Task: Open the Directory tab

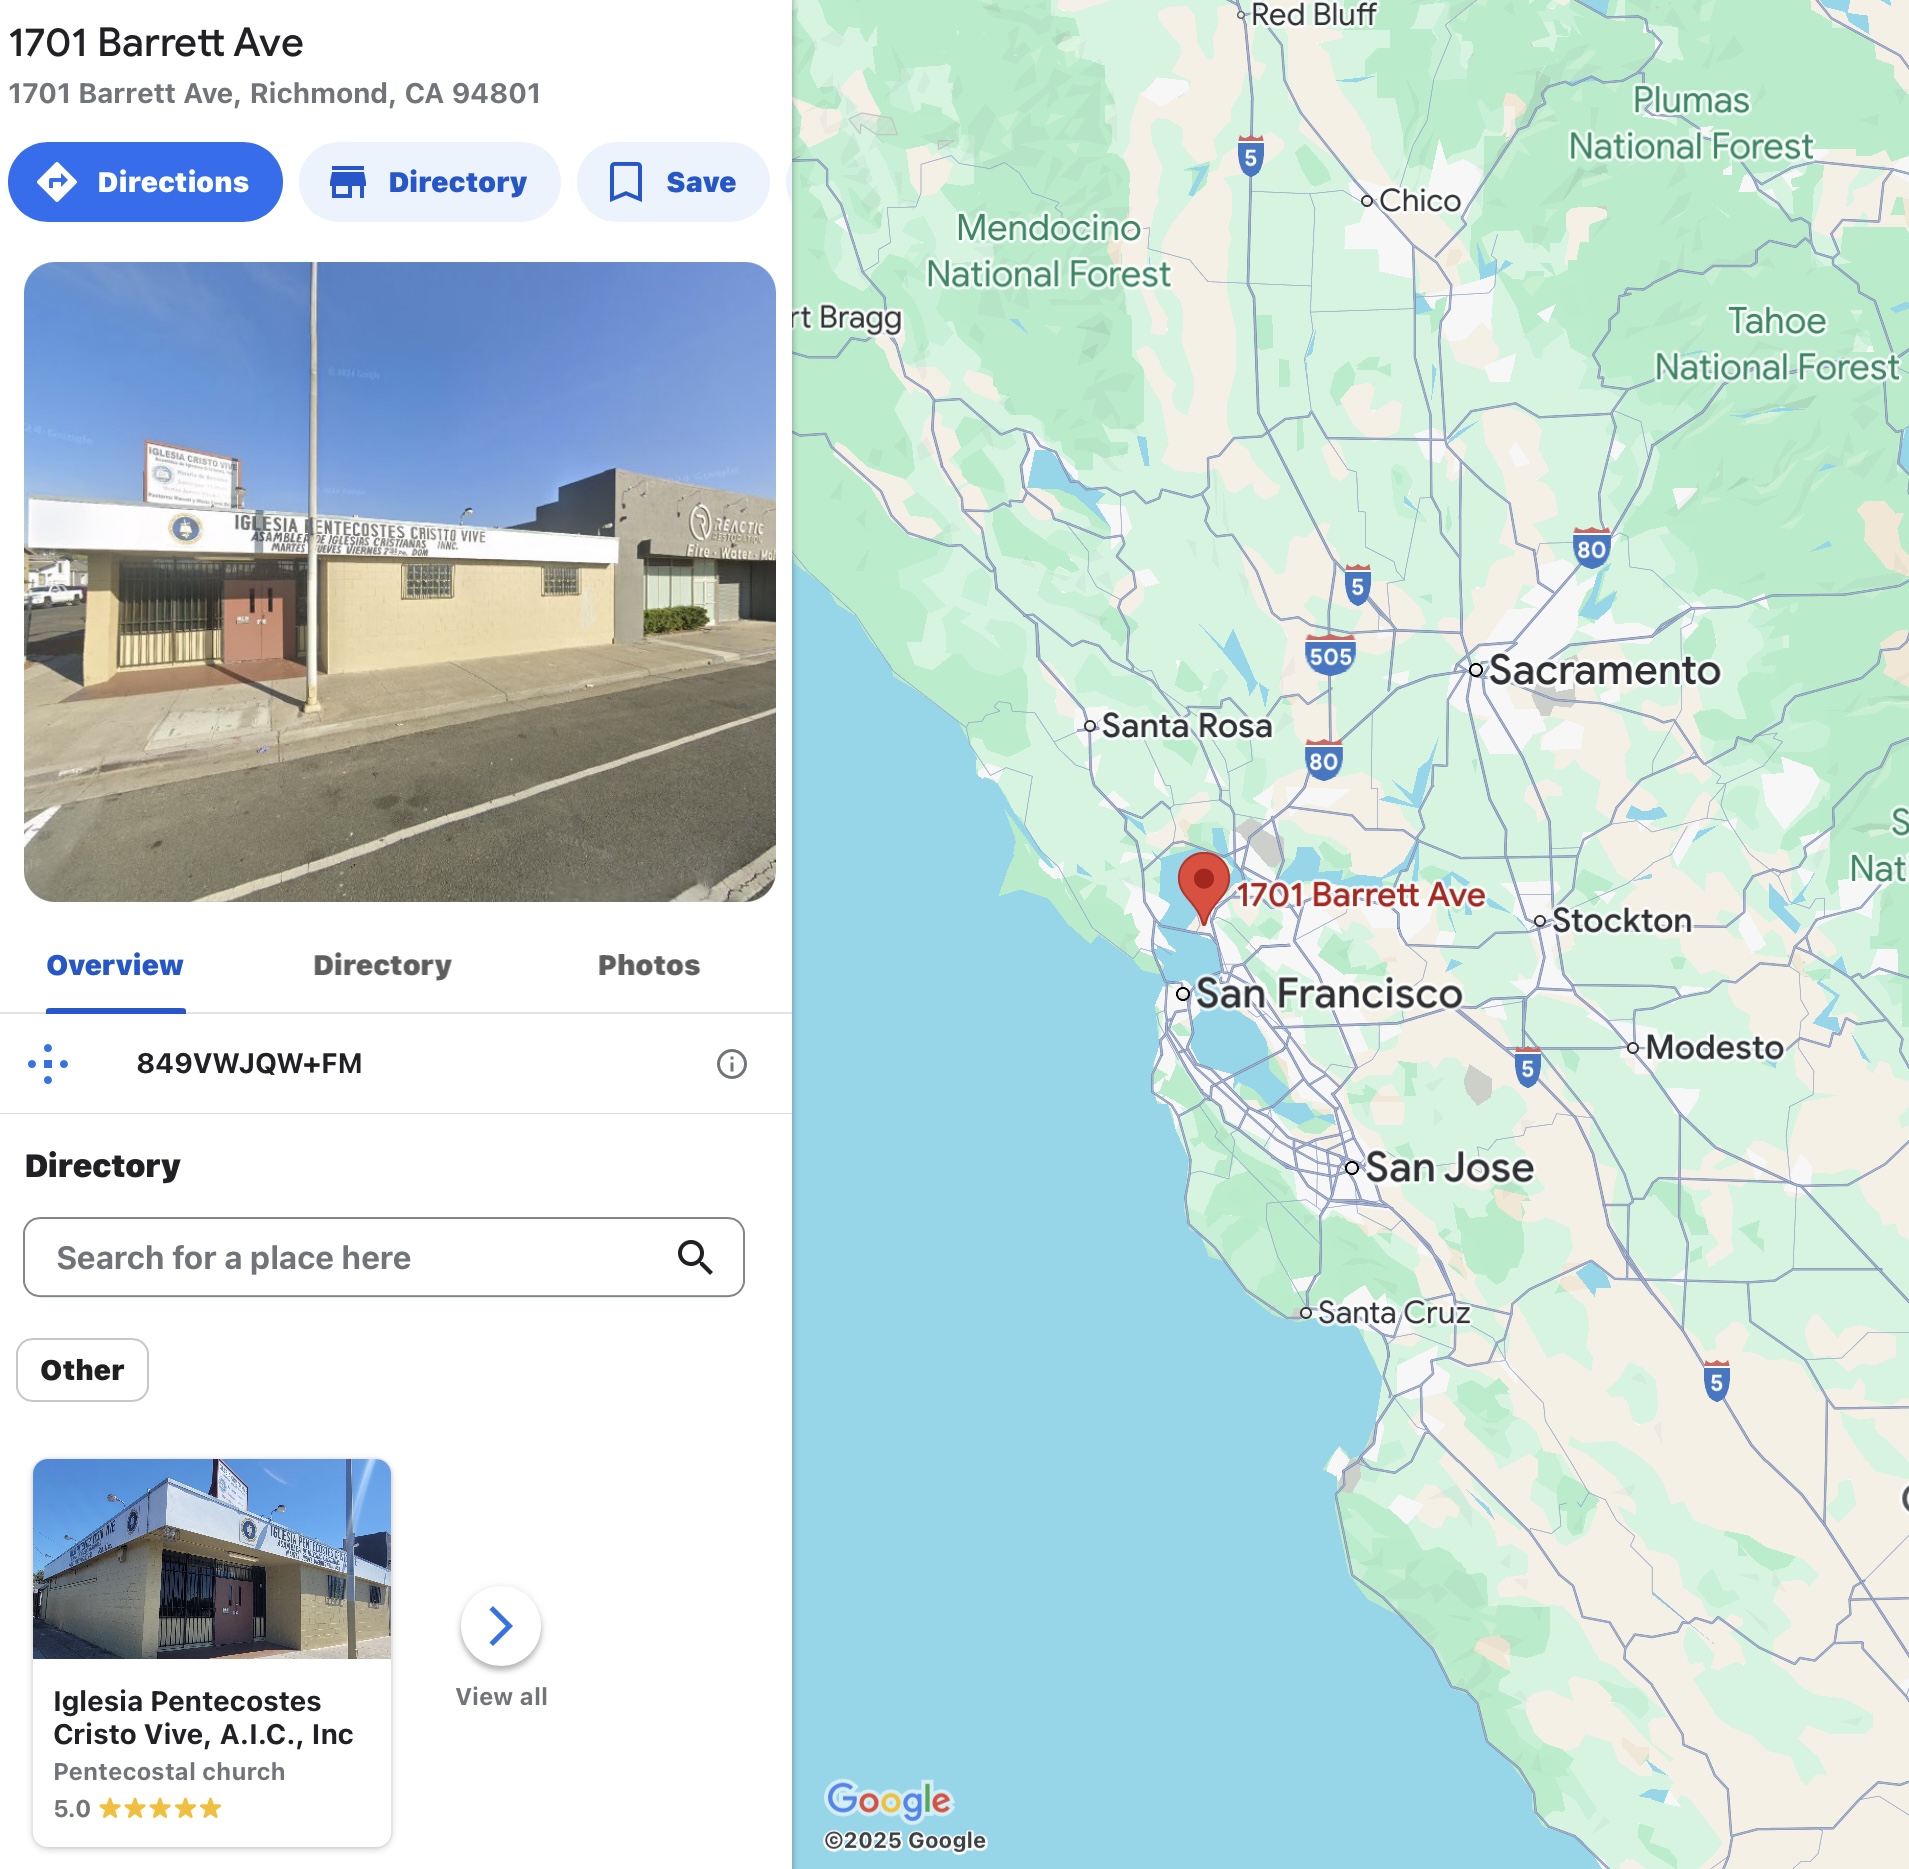Action: (x=382, y=965)
